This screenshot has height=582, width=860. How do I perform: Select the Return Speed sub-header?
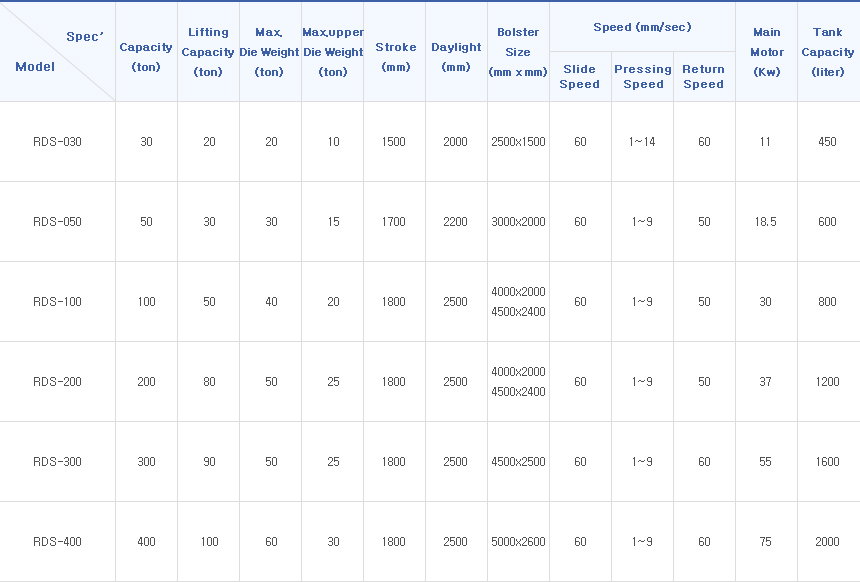703,77
